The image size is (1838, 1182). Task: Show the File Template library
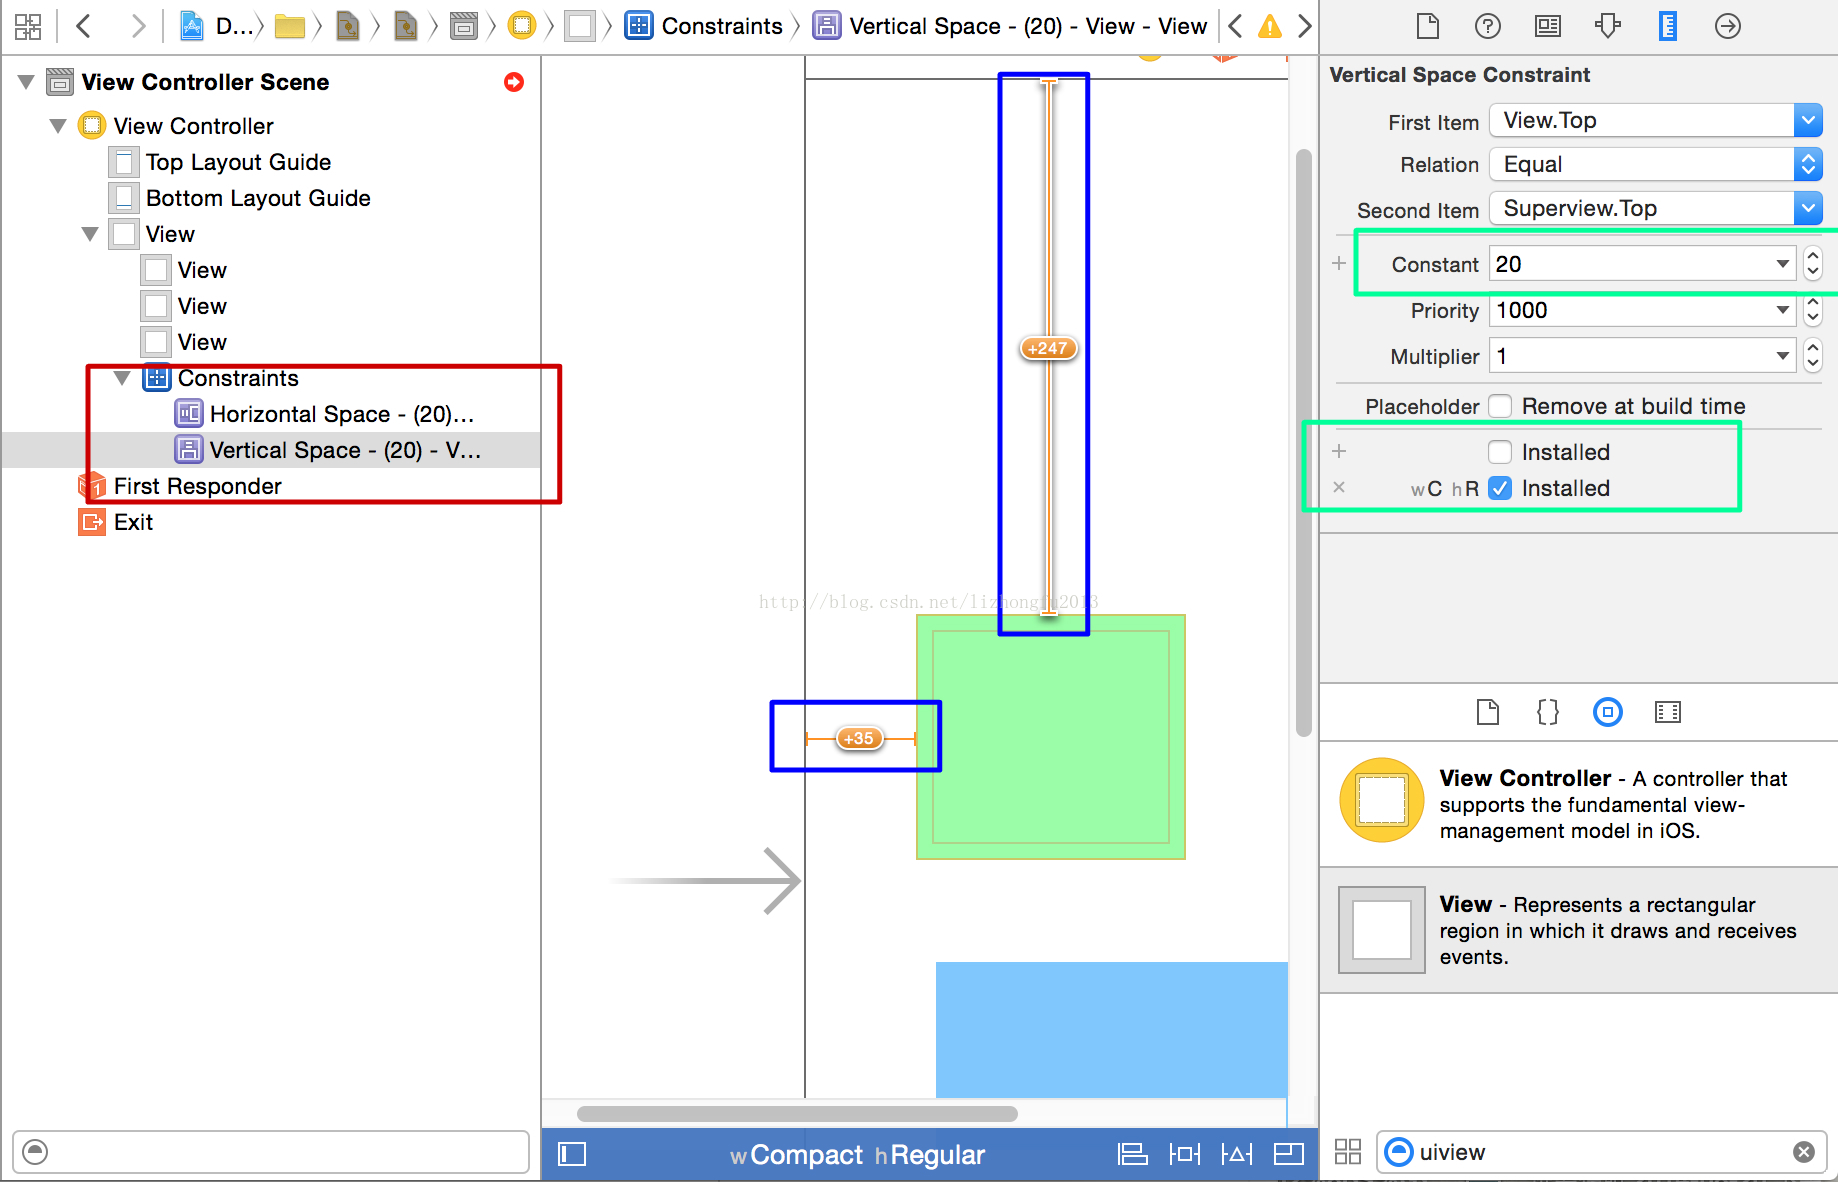coord(1488,712)
